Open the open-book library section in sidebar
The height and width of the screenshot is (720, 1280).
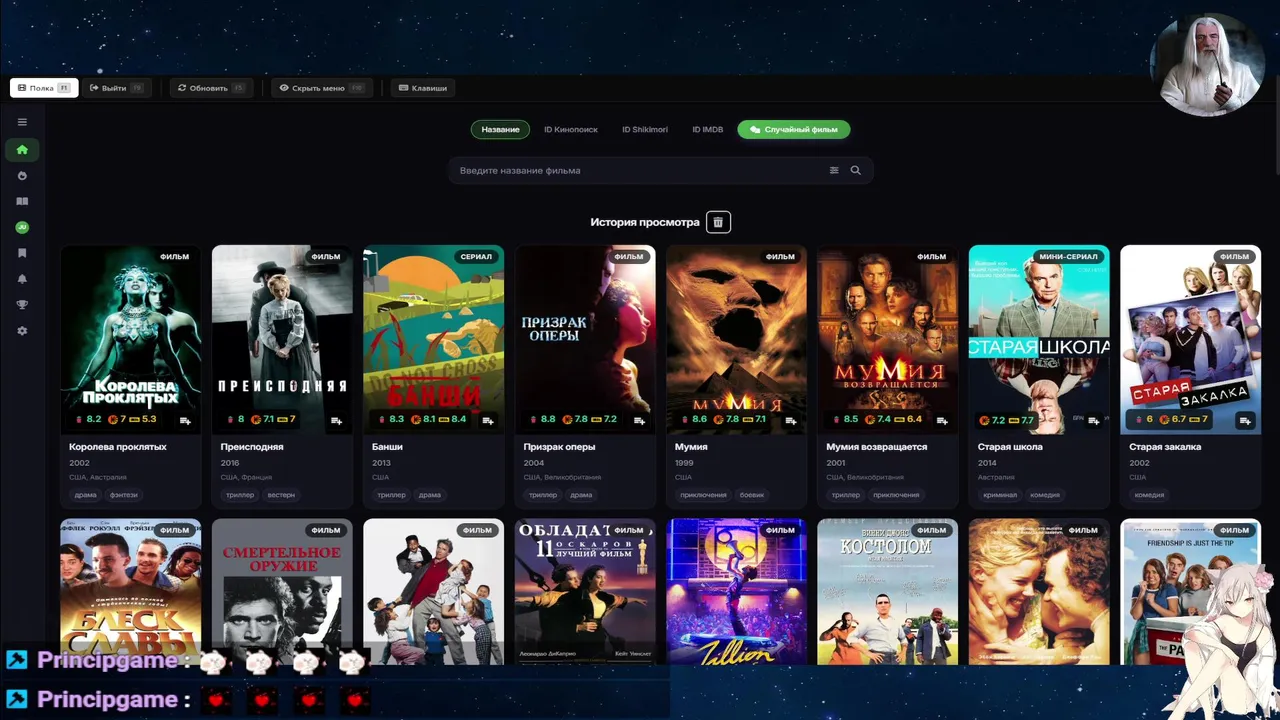pyautogui.click(x=22, y=201)
